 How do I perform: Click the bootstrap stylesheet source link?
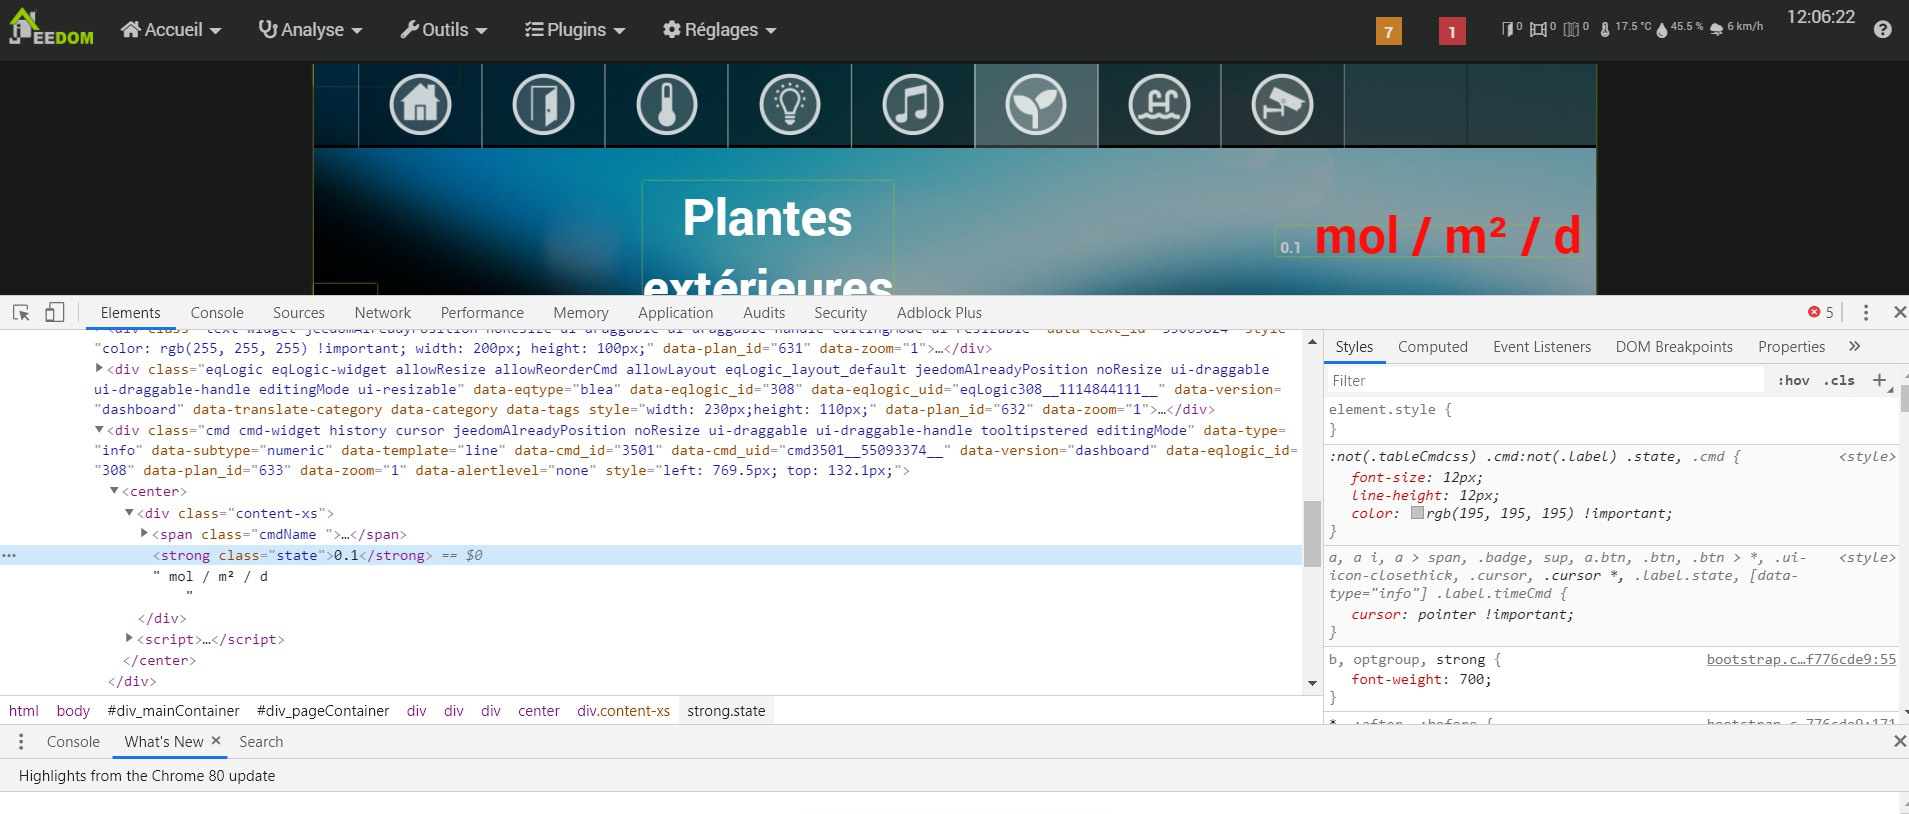click(1801, 659)
